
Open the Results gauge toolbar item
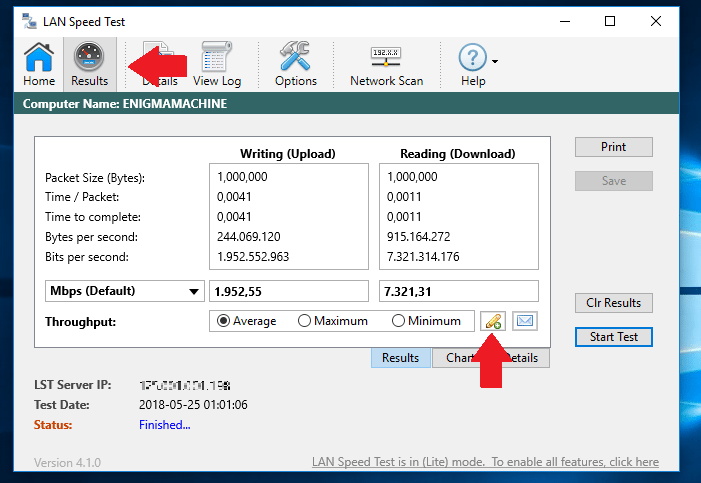(89, 64)
